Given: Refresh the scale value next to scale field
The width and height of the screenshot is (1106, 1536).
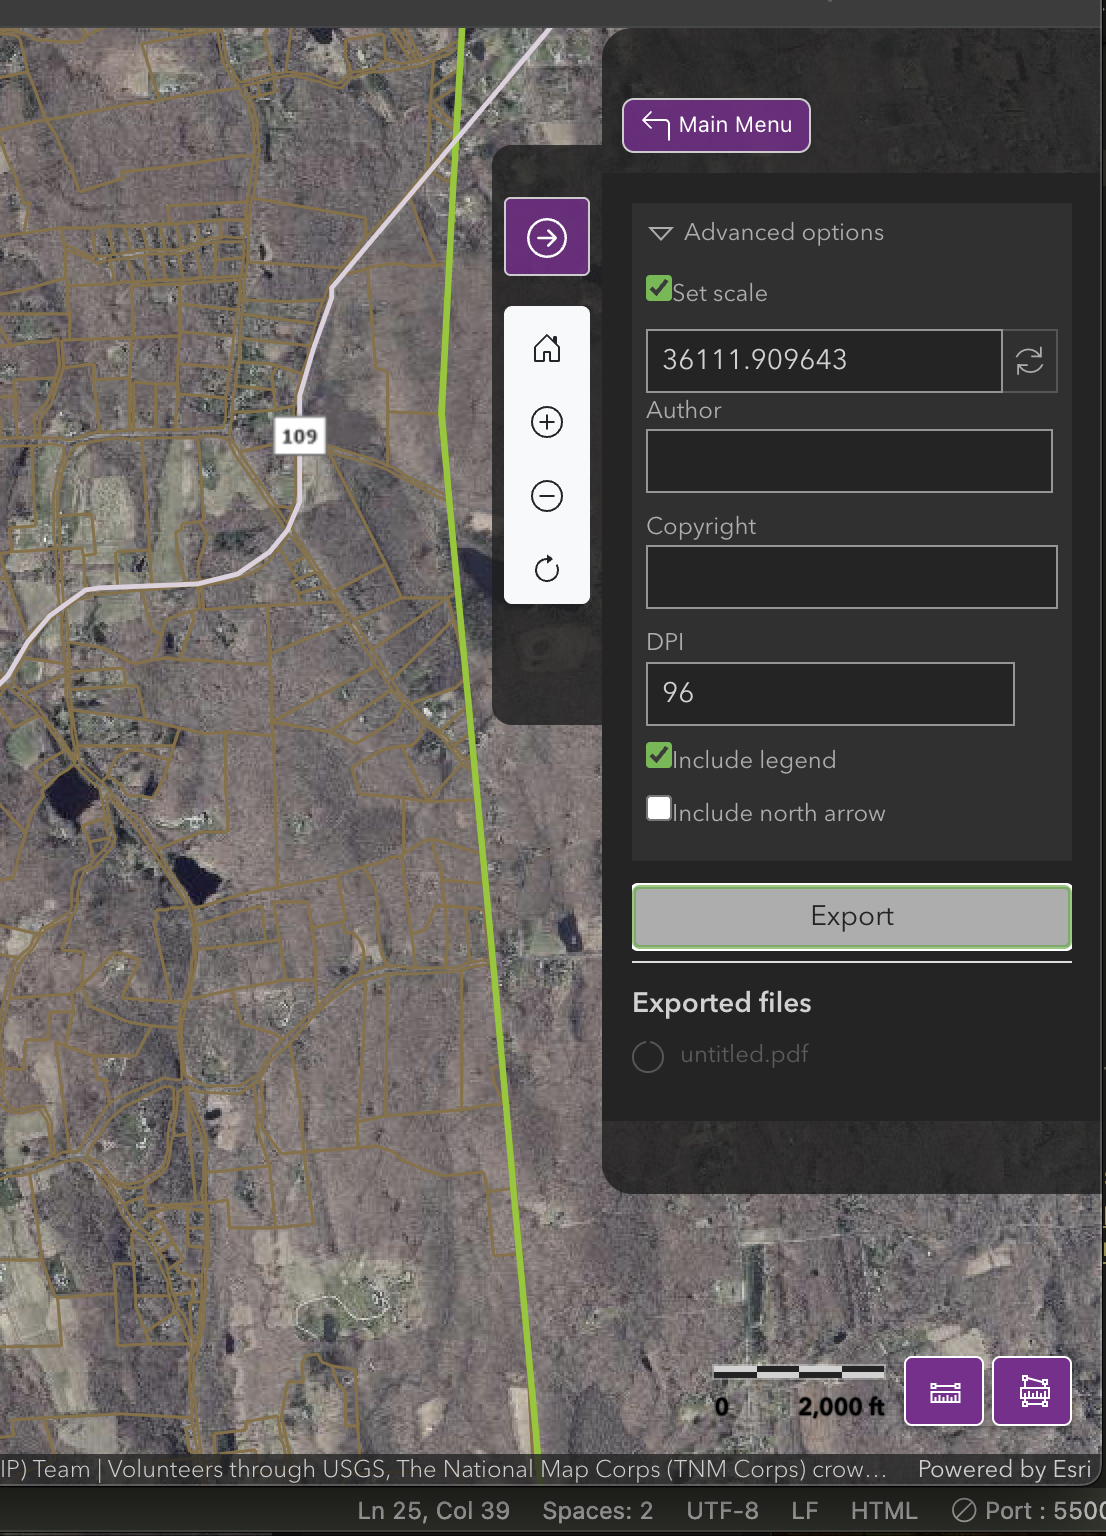Looking at the screenshot, I should click(x=1029, y=360).
